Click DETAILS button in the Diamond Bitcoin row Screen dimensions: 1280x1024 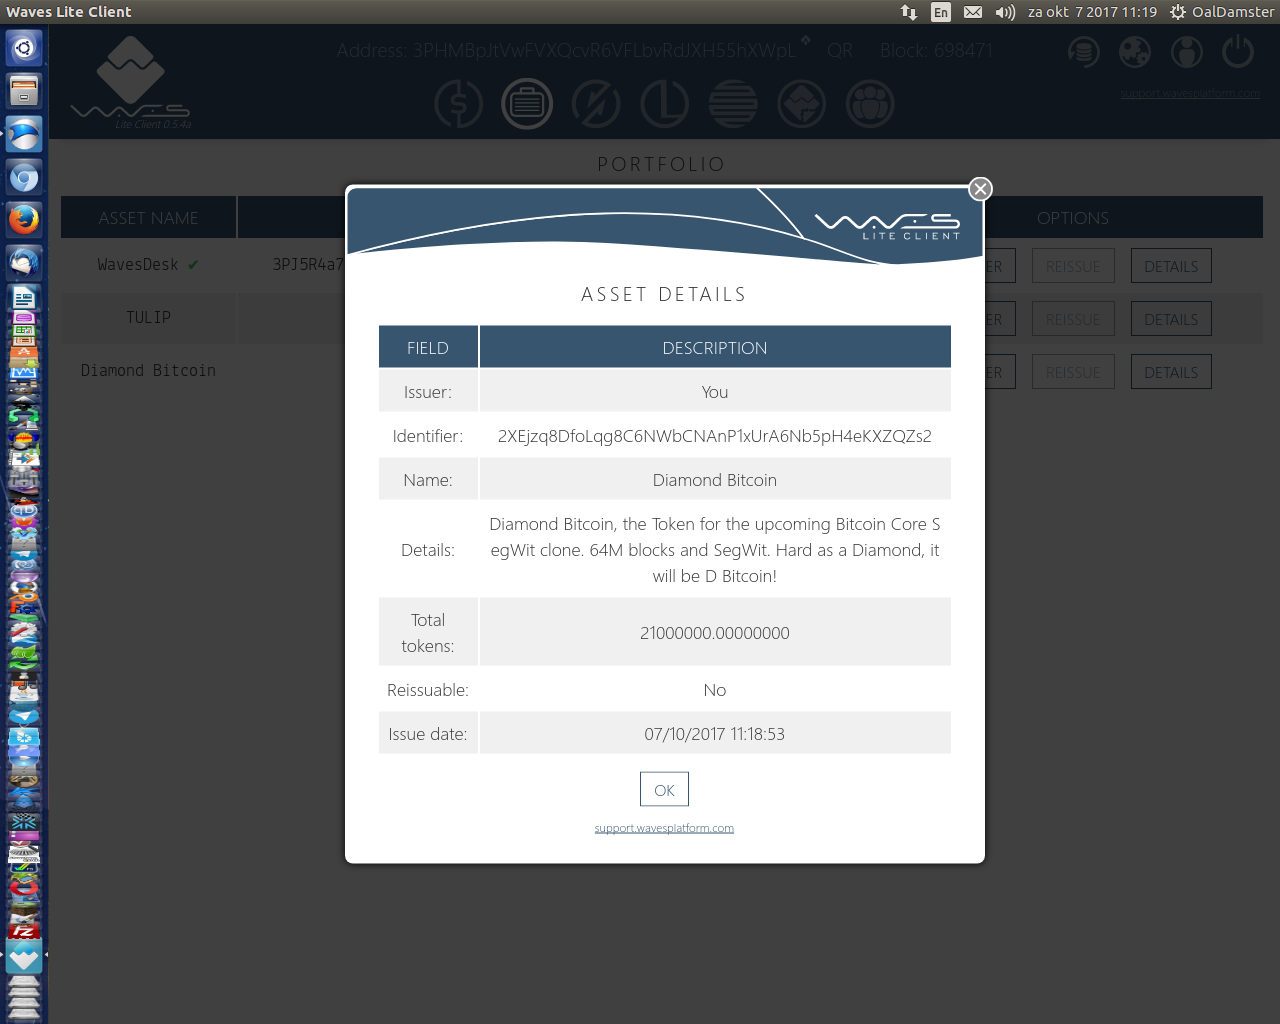(1171, 372)
